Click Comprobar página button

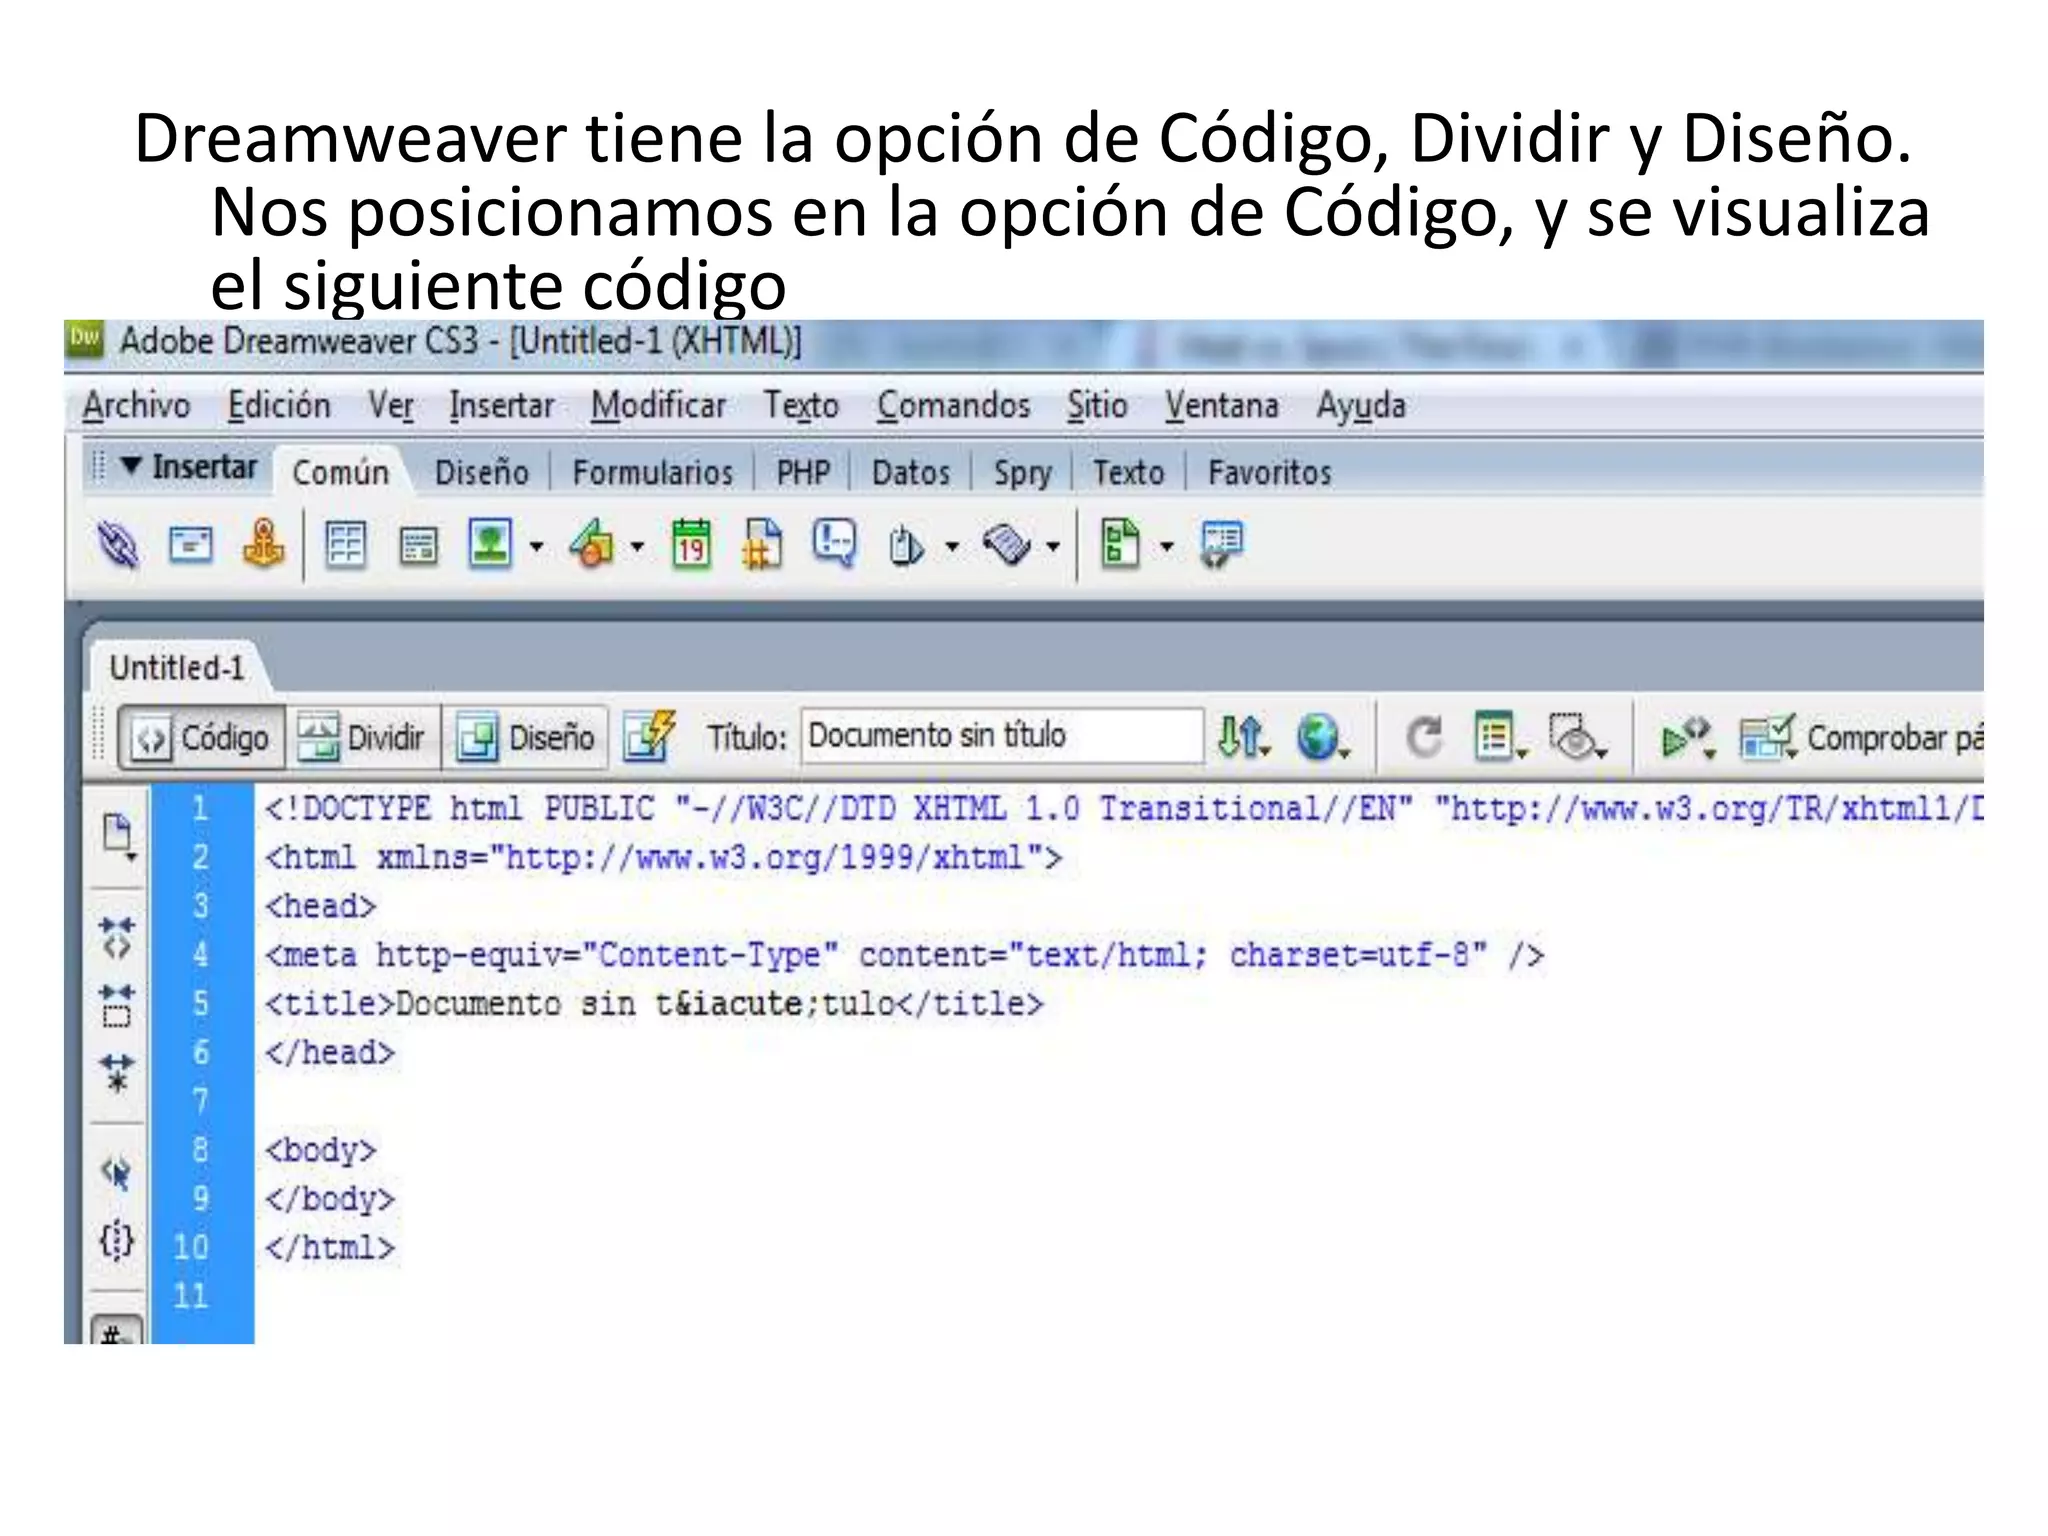click(x=1861, y=738)
